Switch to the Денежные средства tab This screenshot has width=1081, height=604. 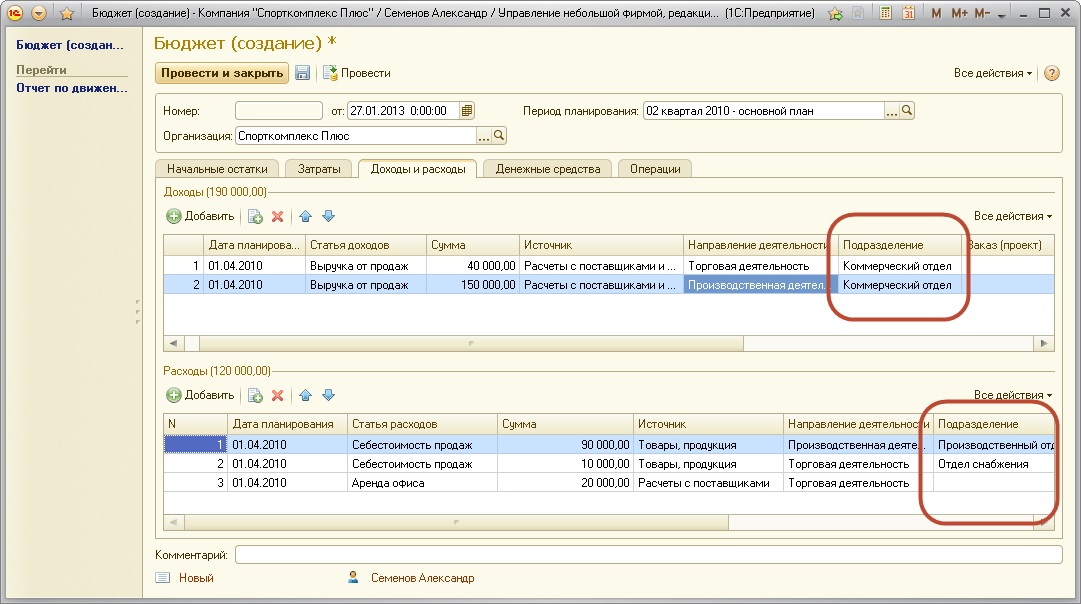(547, 169)
